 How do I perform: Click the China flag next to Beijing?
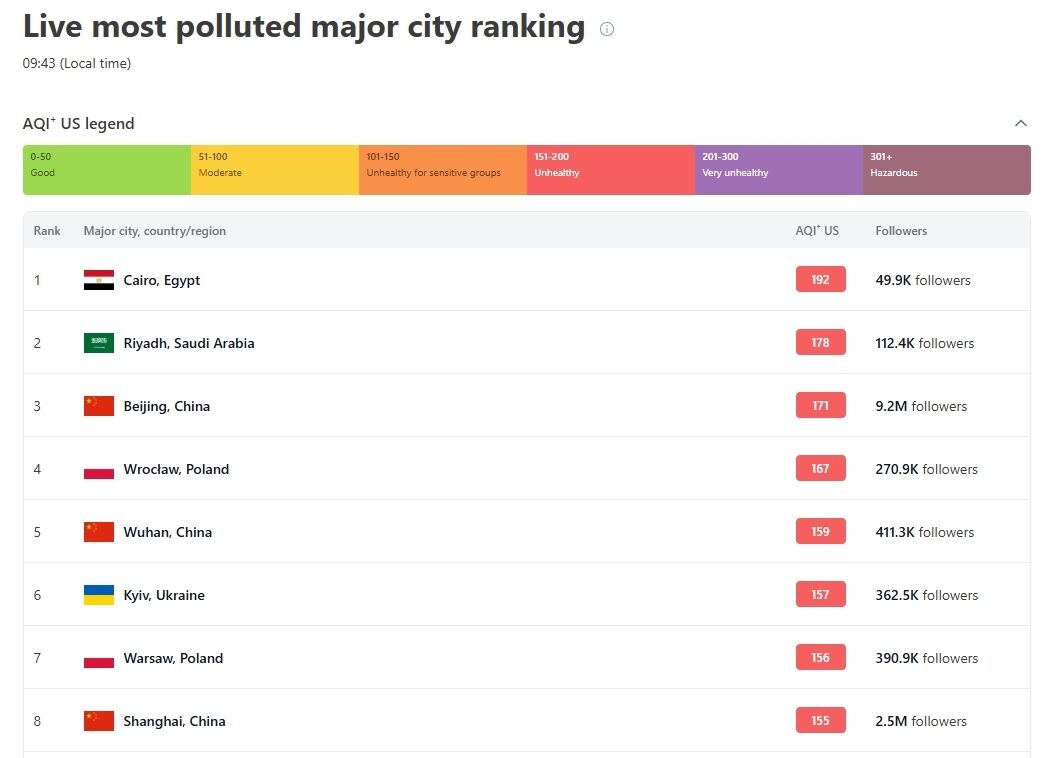click(x=98, y=406)
